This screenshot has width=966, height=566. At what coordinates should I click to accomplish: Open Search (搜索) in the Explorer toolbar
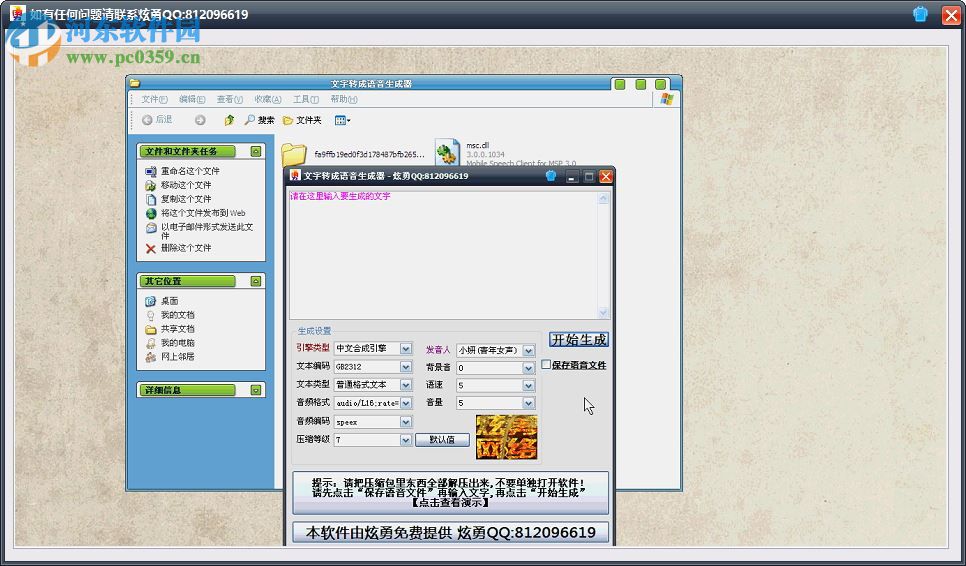[x=259, y=120]
